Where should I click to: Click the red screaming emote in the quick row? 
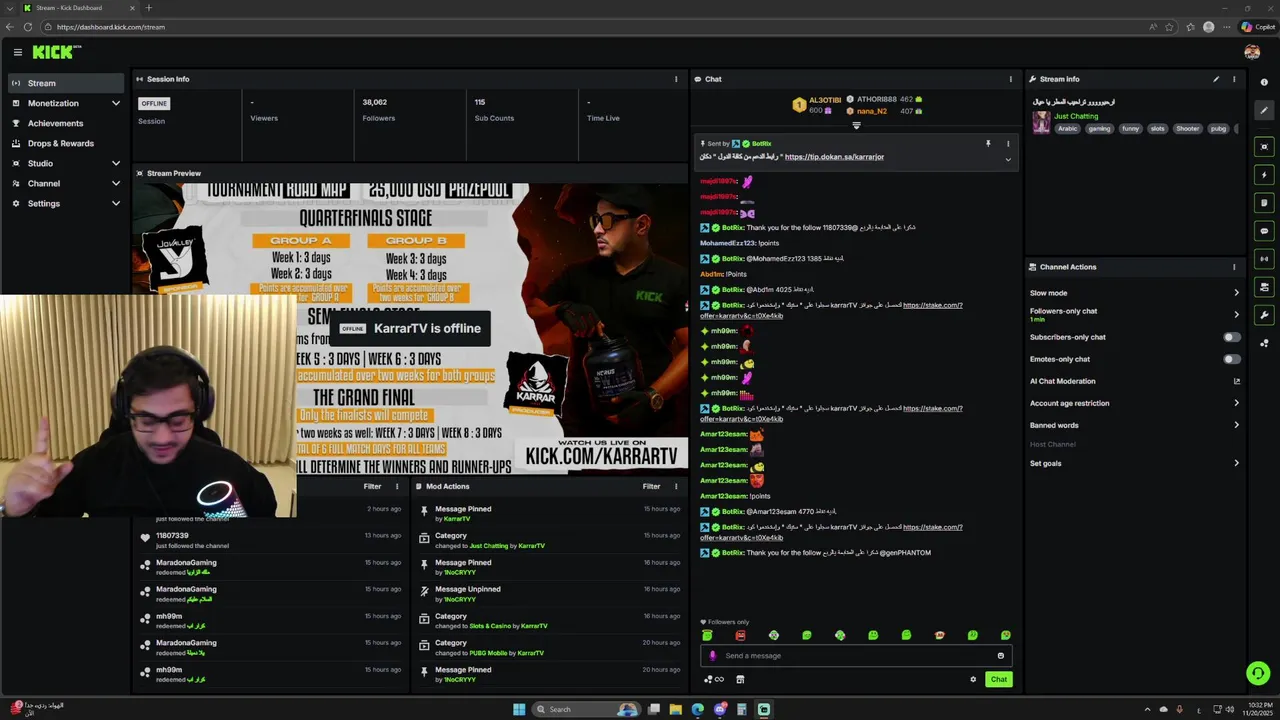(740, 635)
